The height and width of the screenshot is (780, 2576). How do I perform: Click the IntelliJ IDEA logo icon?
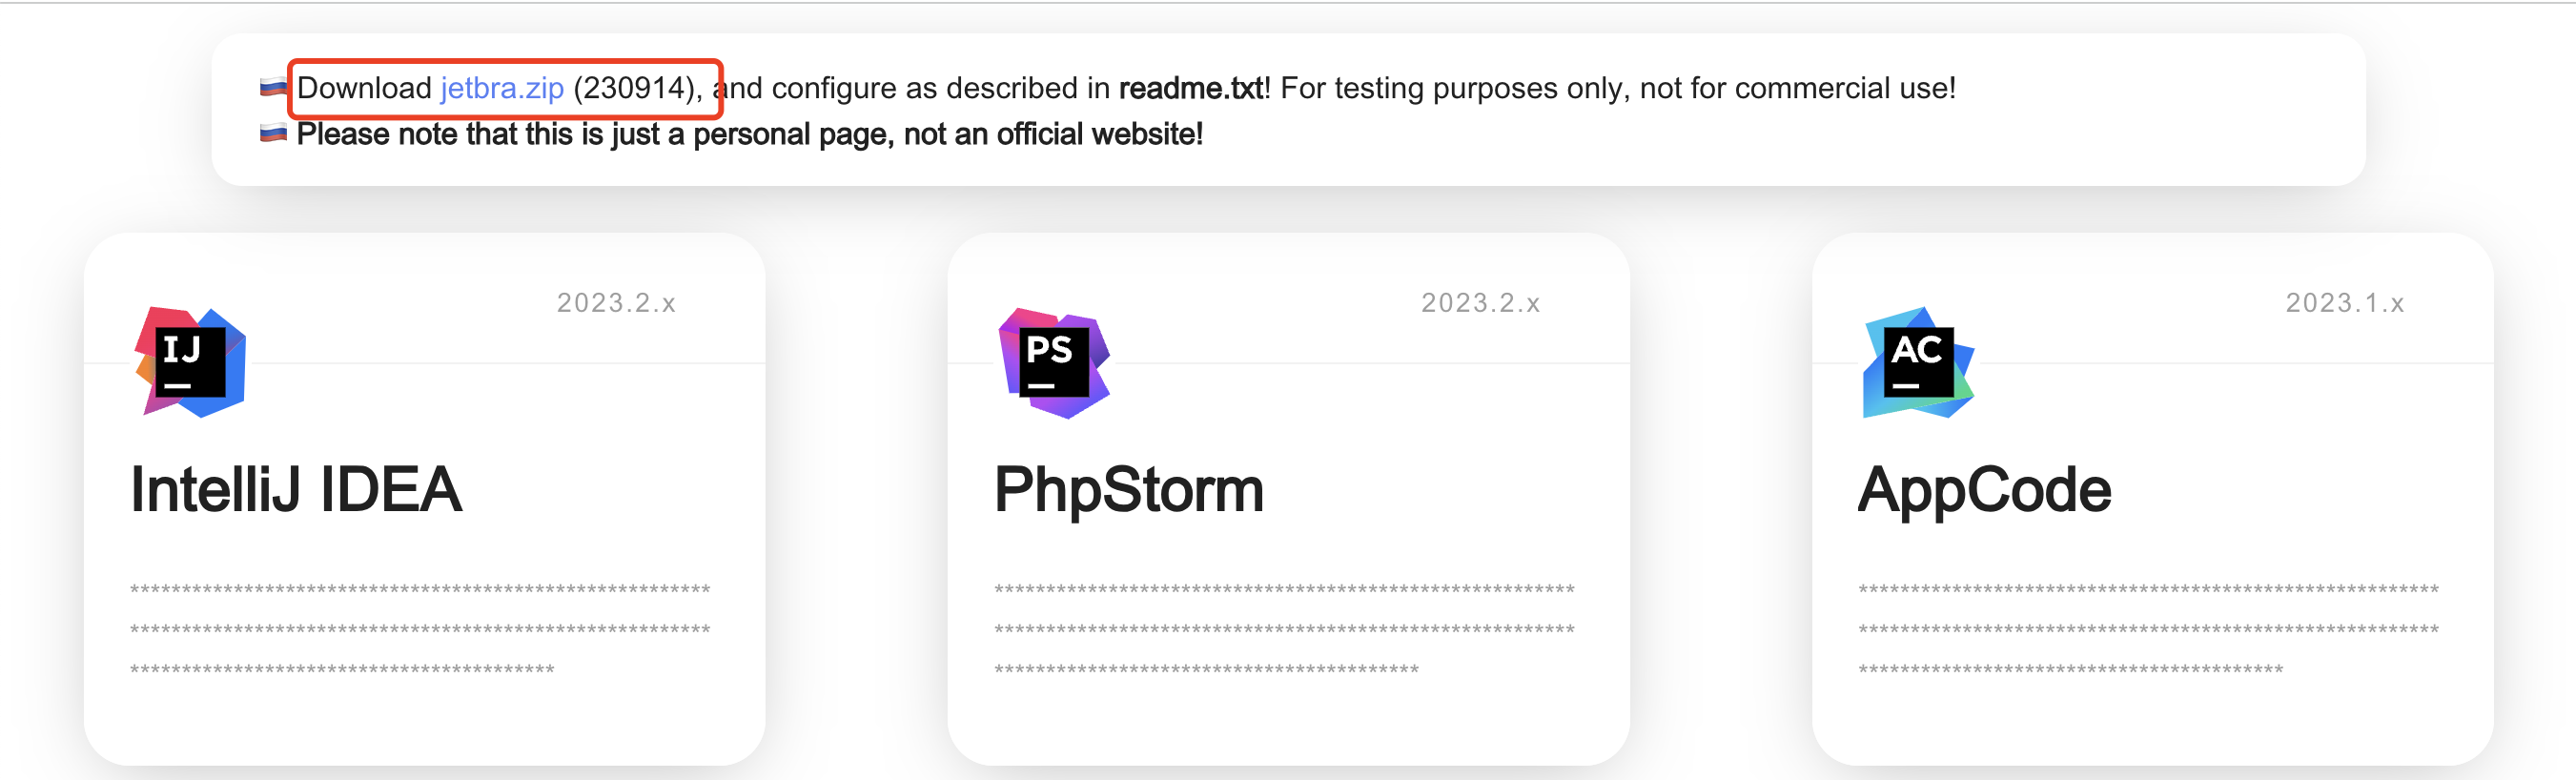coord(190,362)
